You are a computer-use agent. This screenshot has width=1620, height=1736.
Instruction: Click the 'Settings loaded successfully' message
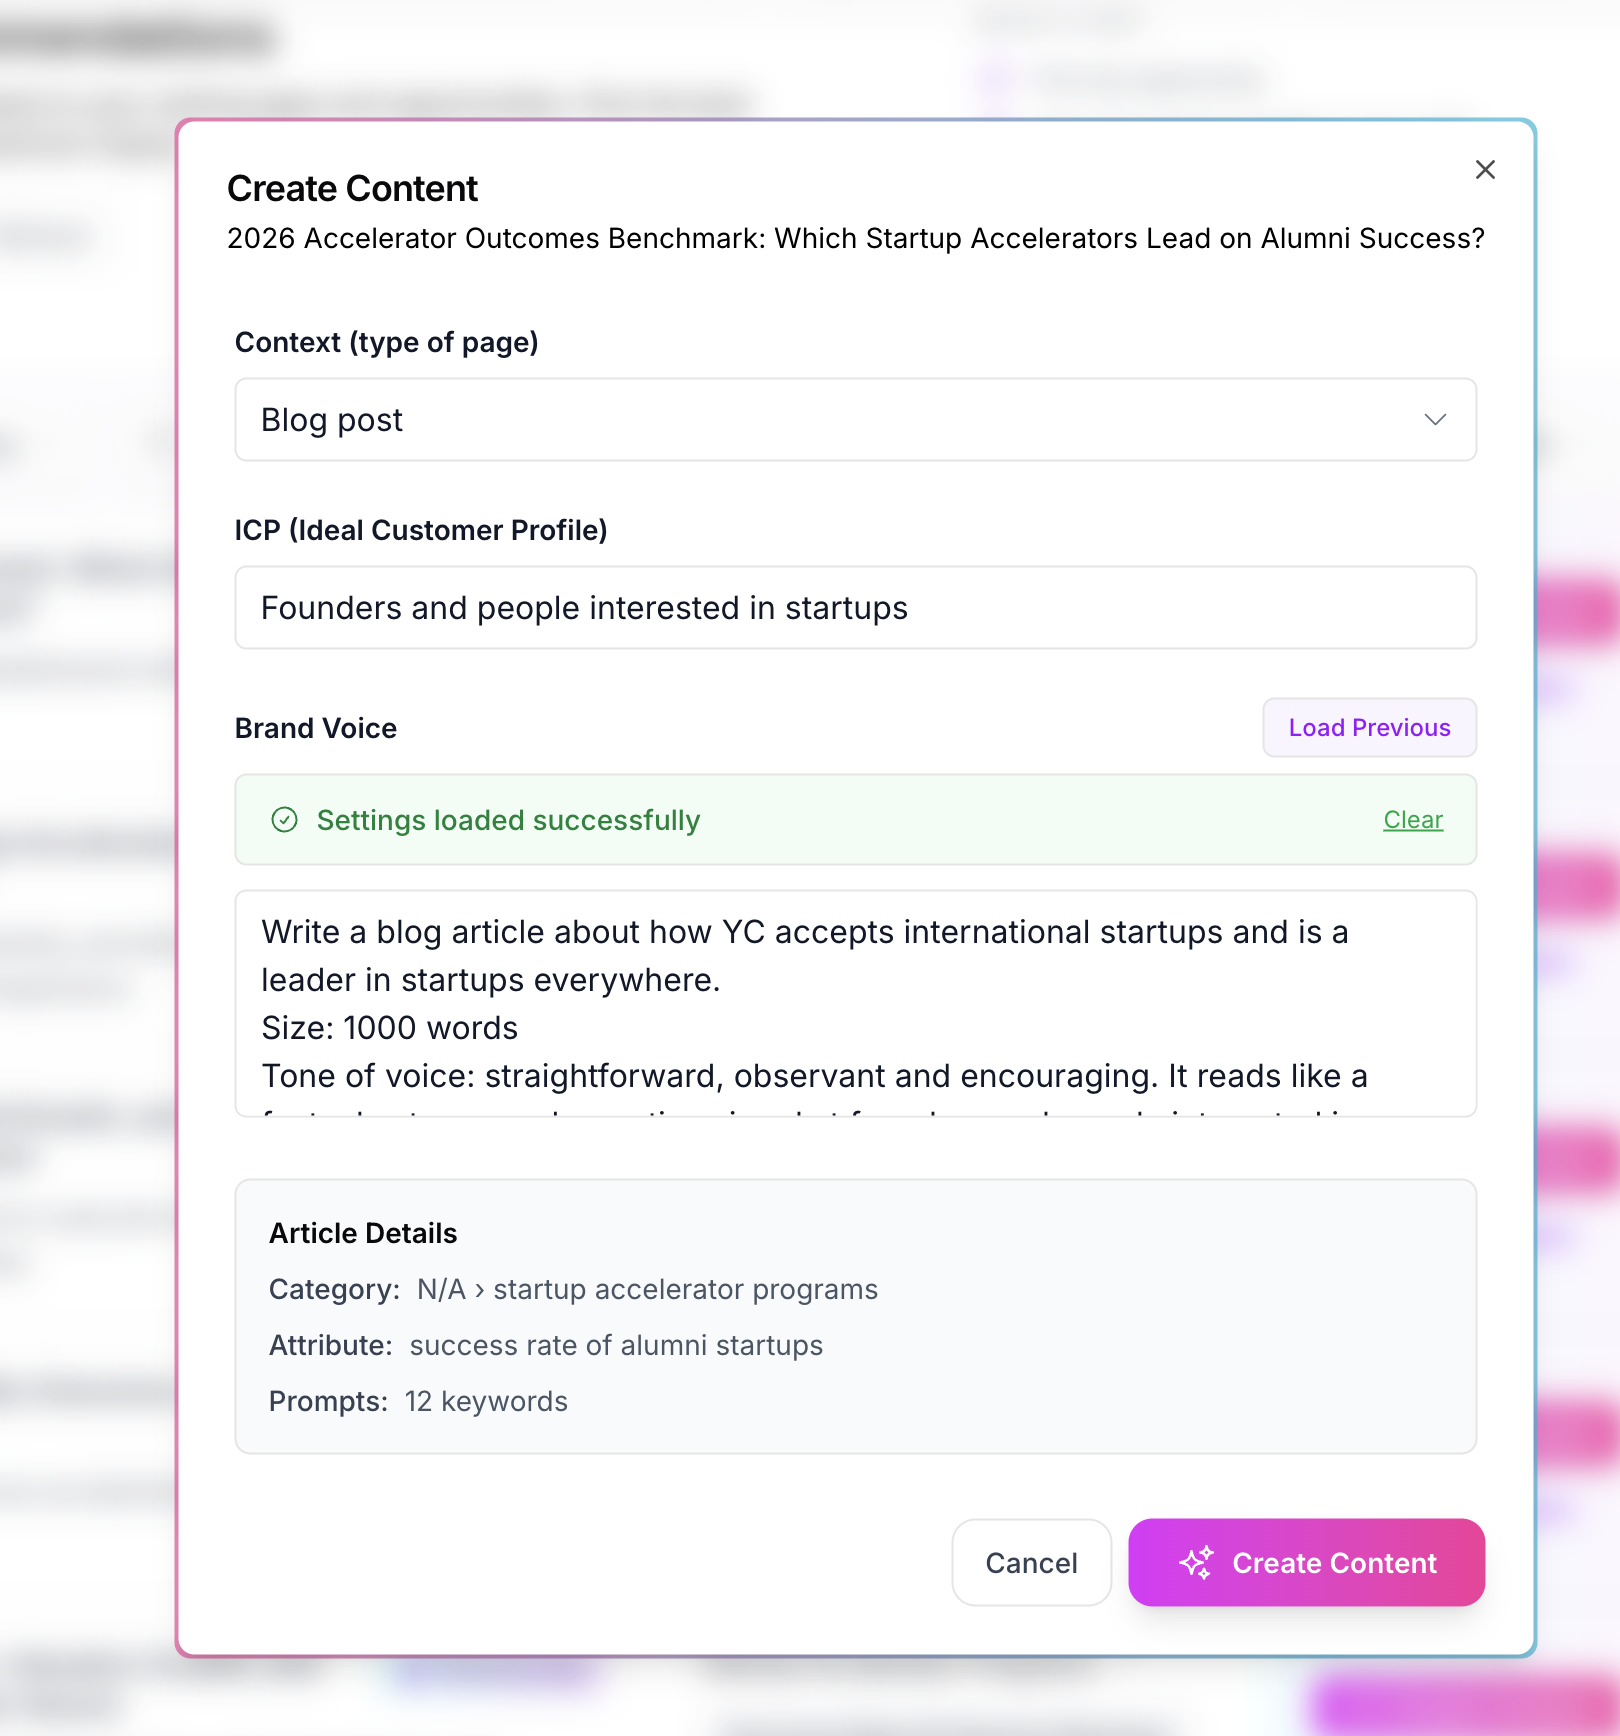click(x=508, y=820)
